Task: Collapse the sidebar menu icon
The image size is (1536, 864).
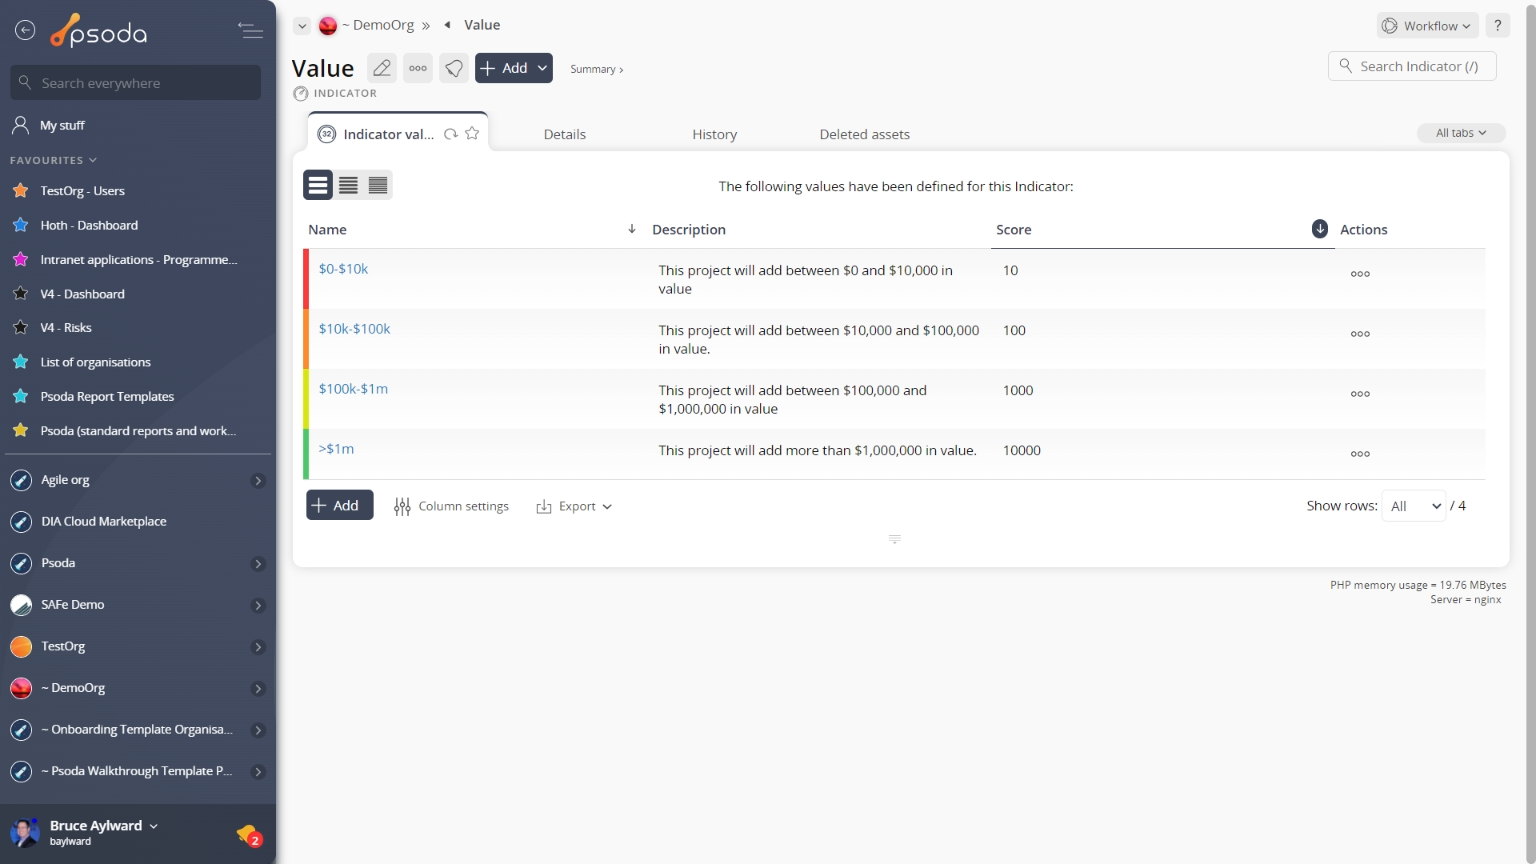Action: (250, 31)
